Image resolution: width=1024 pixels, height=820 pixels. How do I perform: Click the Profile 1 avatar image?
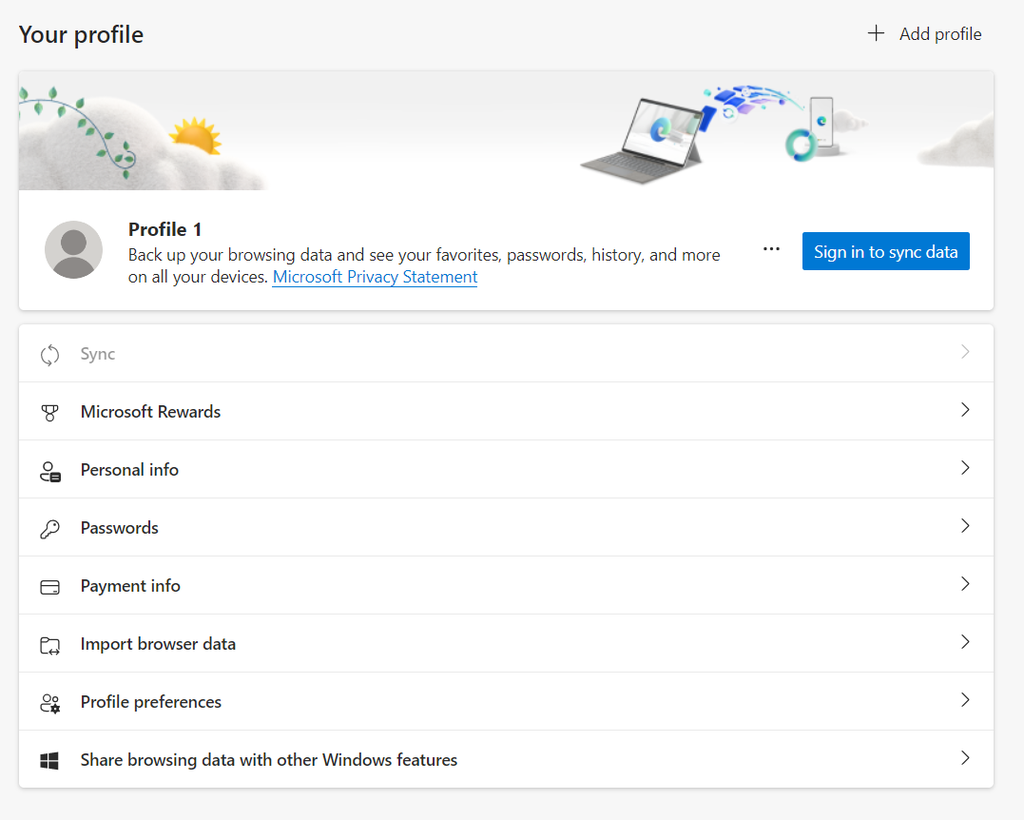click(73, 249)
